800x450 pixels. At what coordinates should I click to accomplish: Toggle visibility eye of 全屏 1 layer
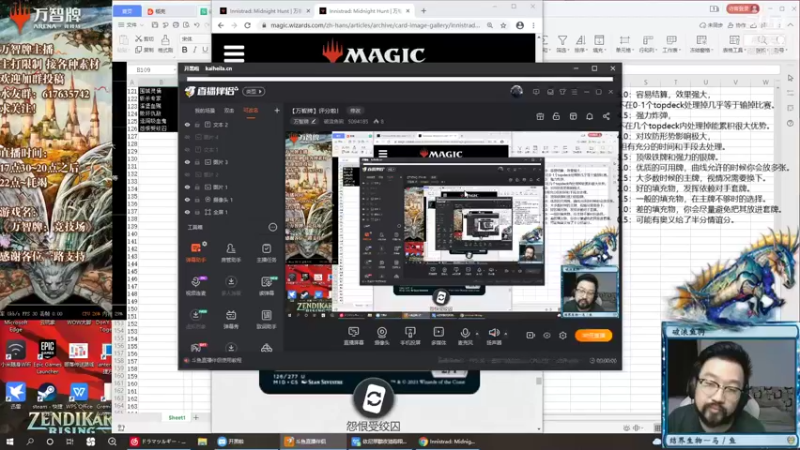pos(187,212)
